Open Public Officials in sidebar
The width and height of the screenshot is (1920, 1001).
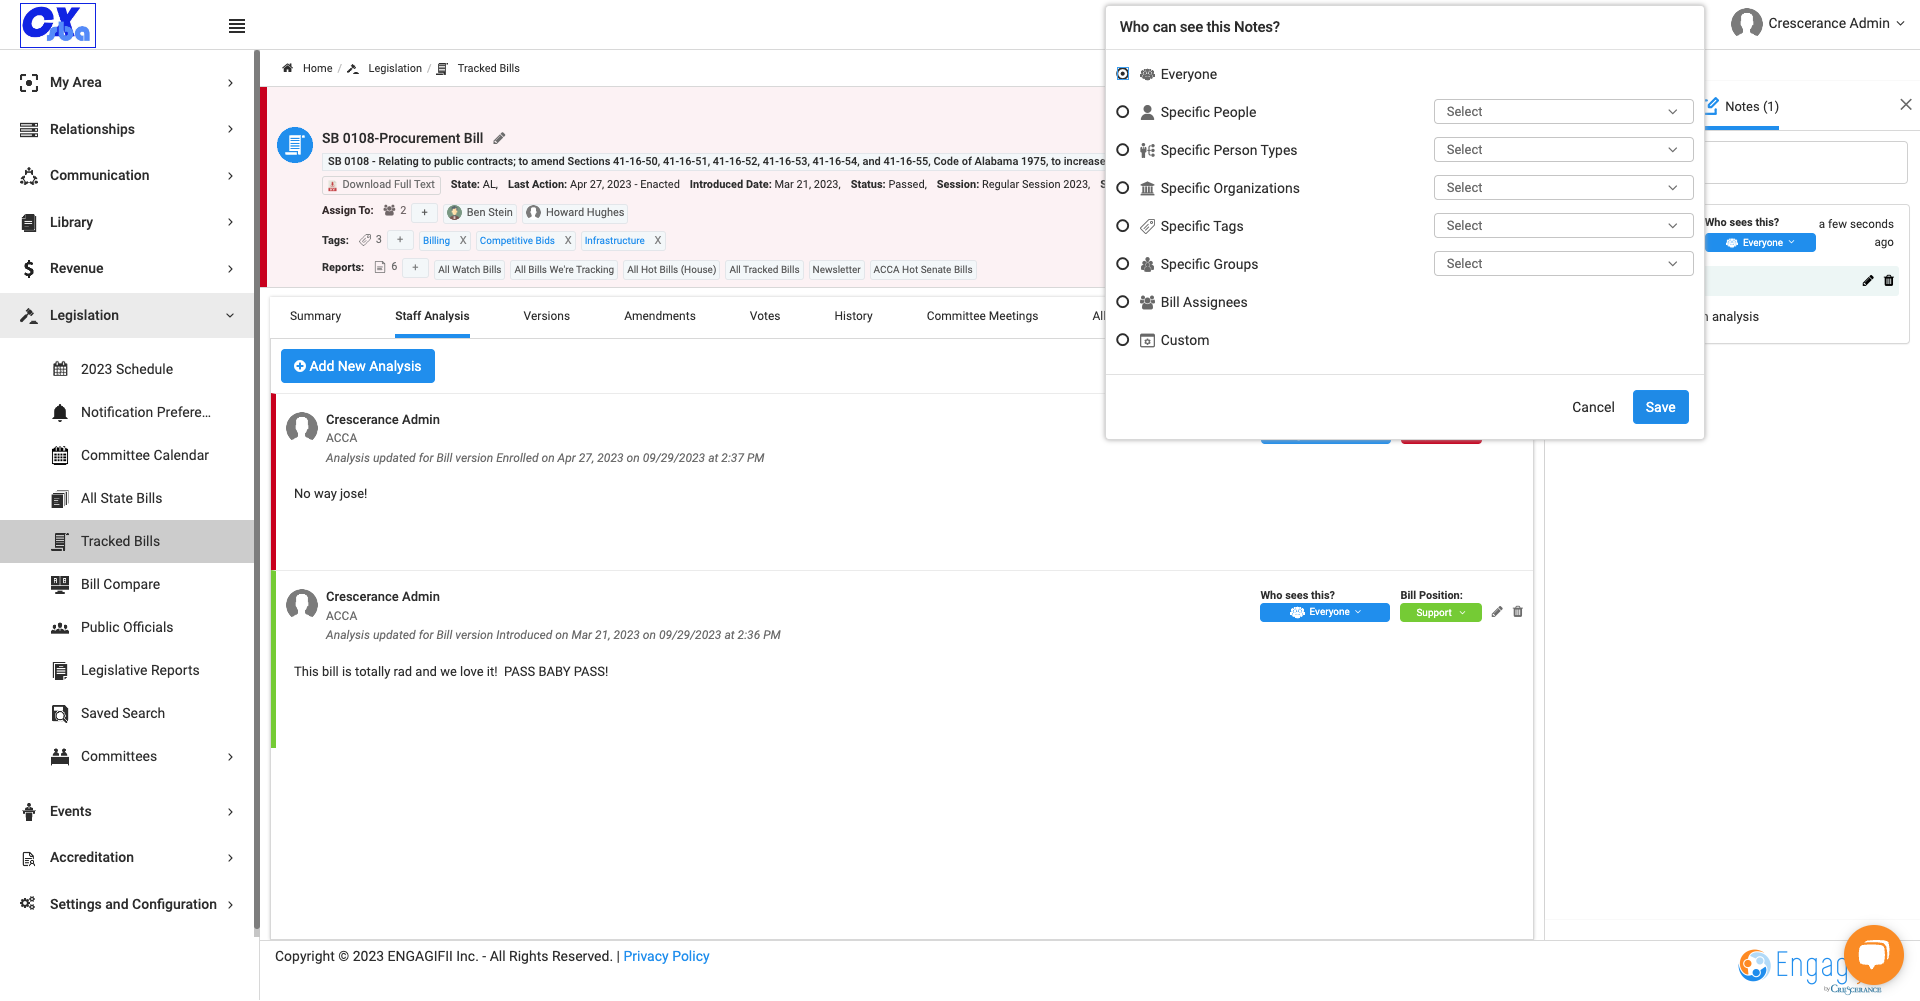(x=127, y=627)
